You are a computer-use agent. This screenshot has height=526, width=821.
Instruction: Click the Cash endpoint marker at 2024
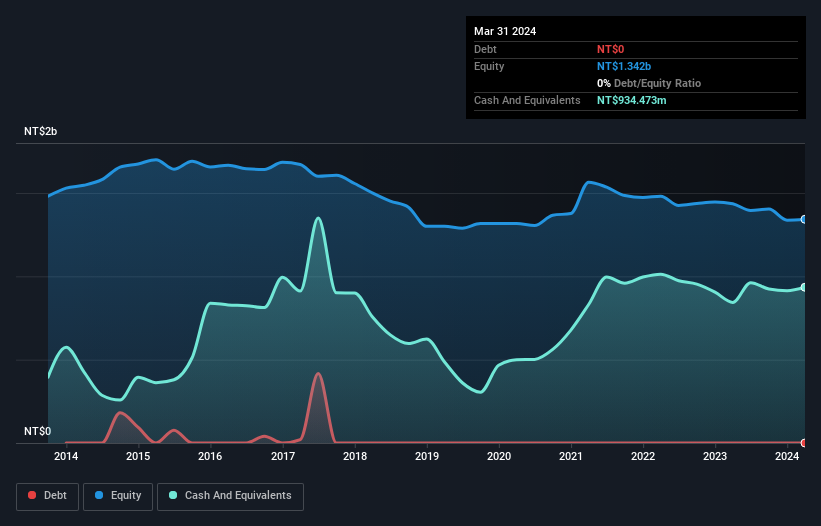coord(804,287)
